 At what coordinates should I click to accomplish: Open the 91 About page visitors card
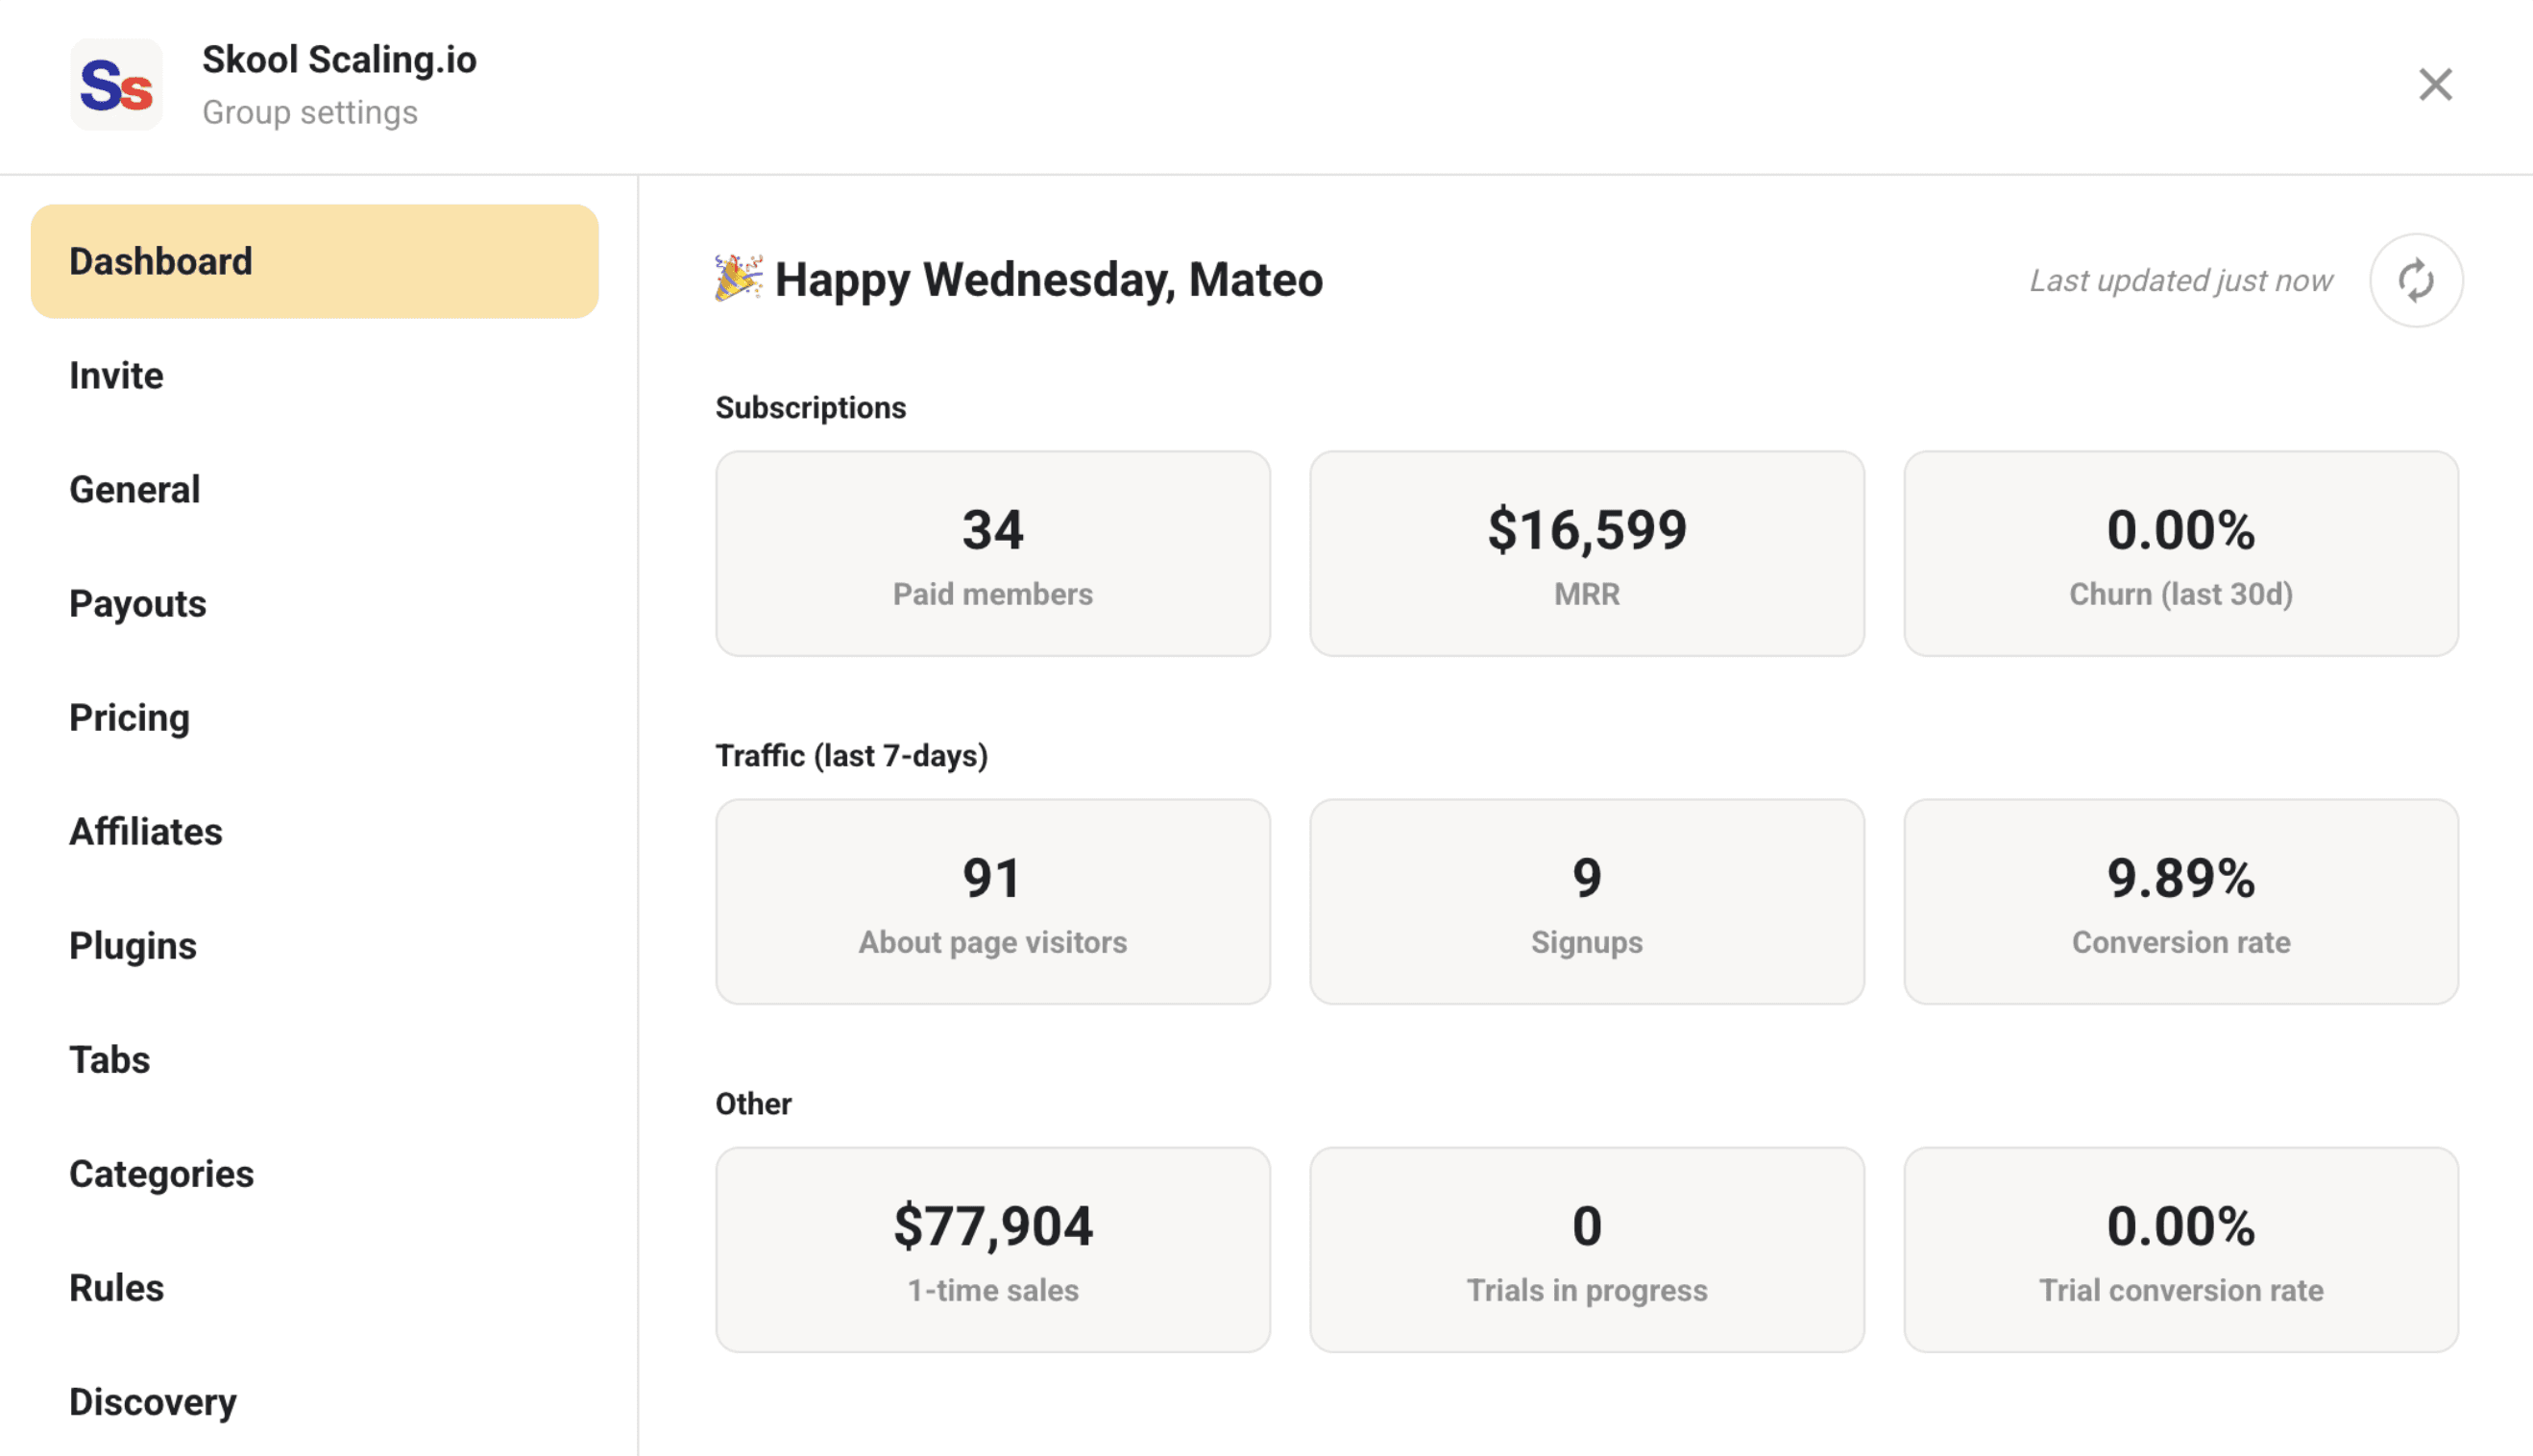pyautogui.click(x=992, y=901)
